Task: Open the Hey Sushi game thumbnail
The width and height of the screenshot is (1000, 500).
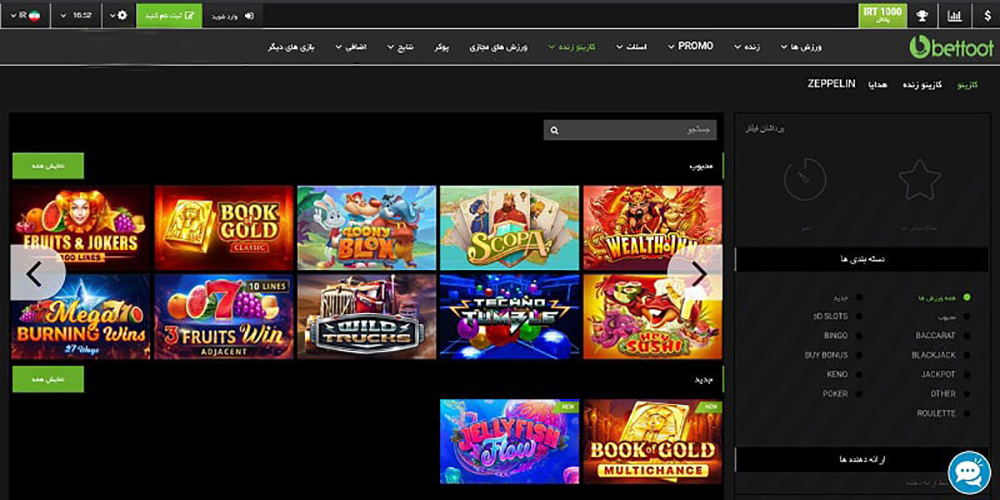Action: [652, 317]
